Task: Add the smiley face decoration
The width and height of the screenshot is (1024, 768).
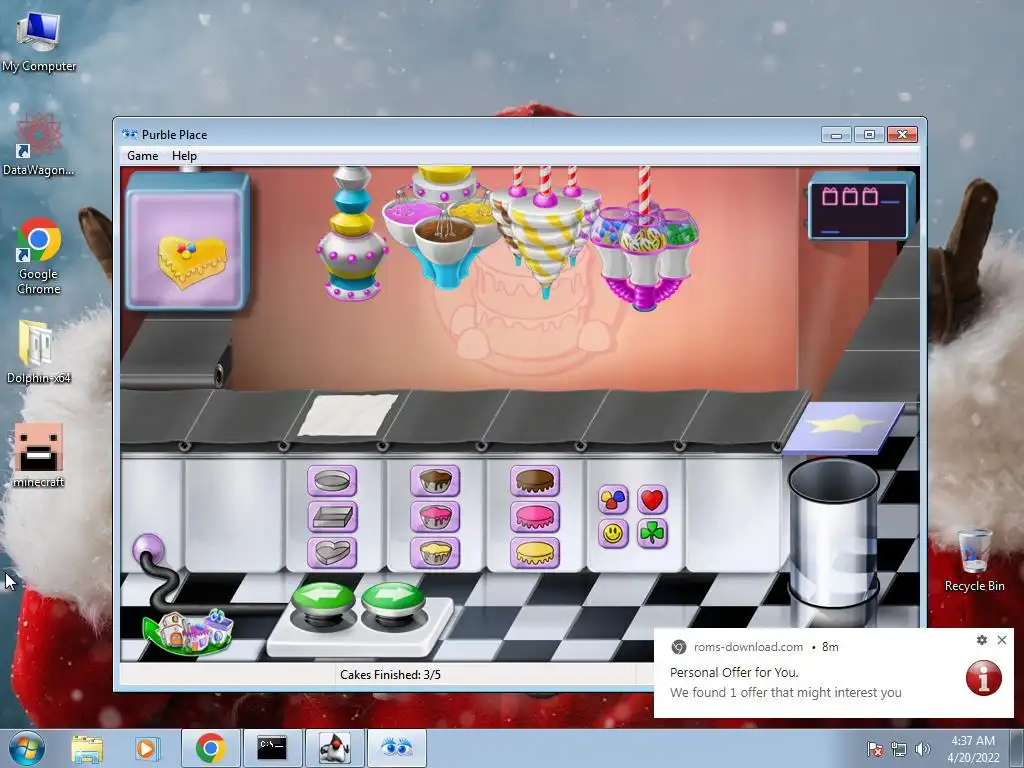Action: point(613,534)
